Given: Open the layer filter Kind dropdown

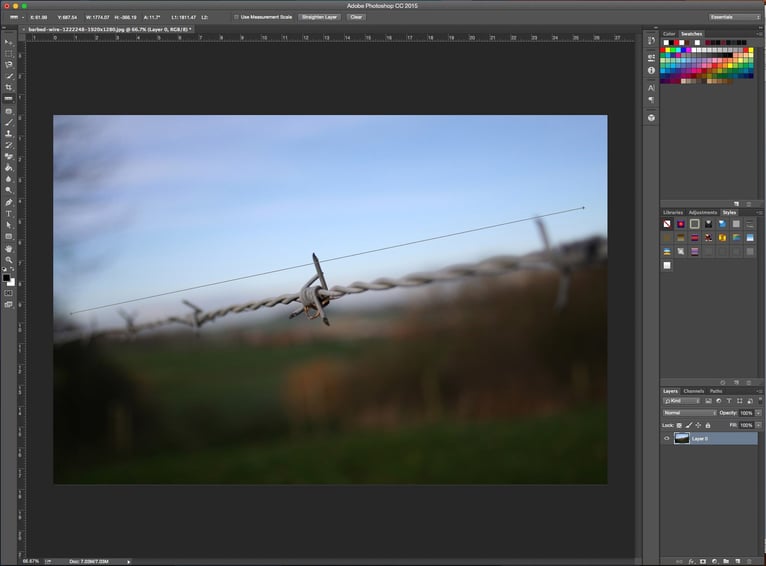Looking at the screenshot, I should pyautogui.click(x=682, y=401).
